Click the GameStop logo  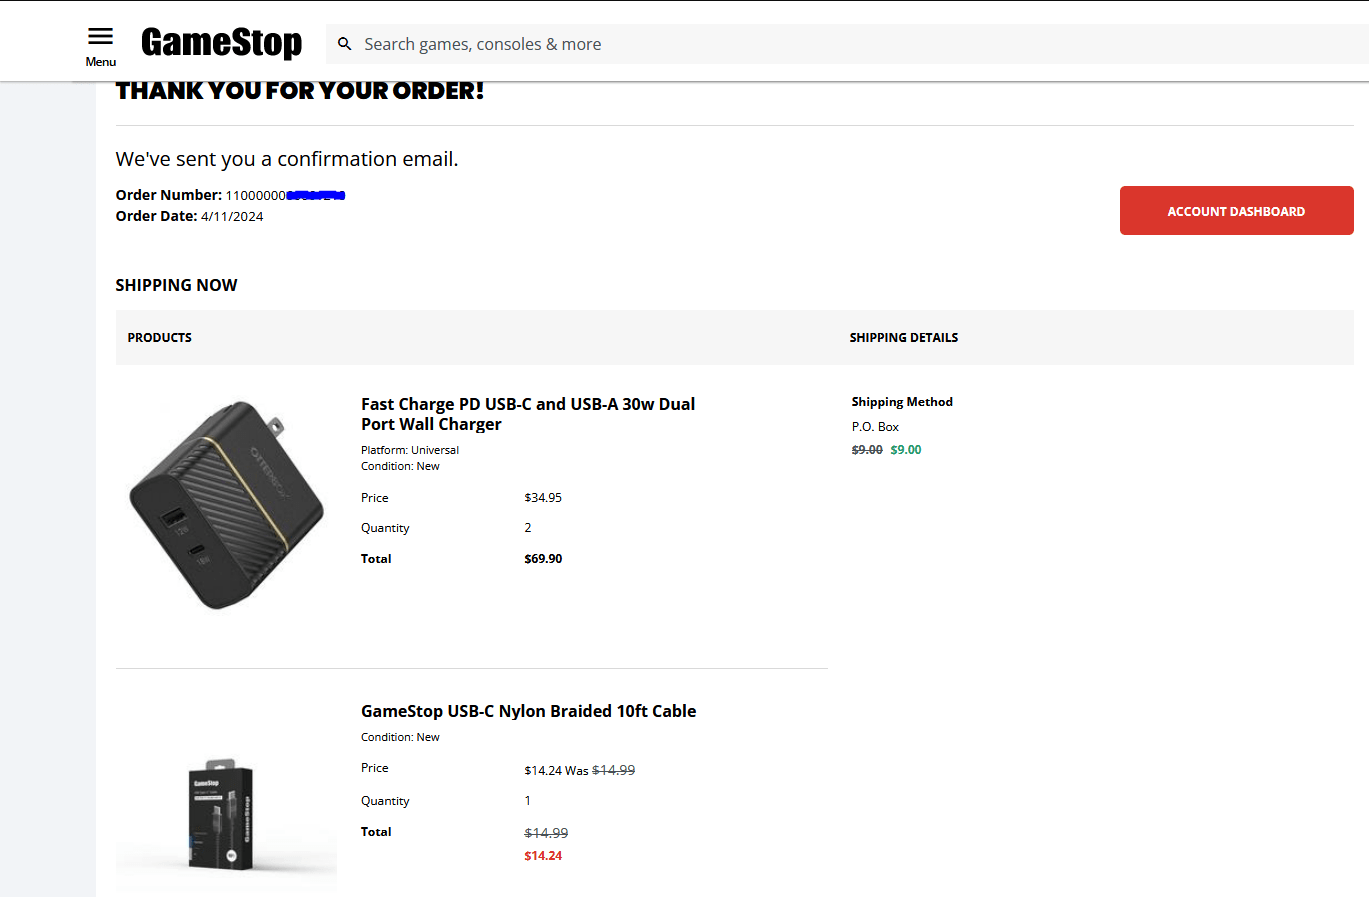[221, 42]
